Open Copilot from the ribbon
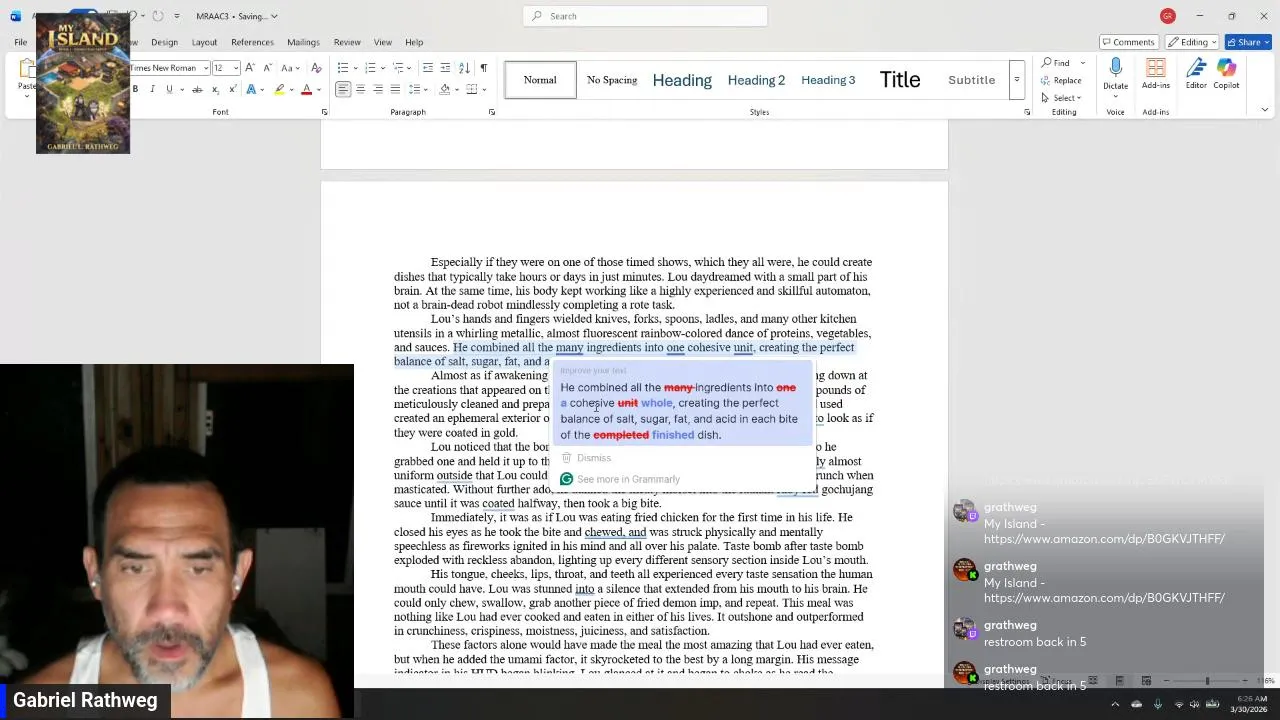The width and height of the screenshot is (1280, 720). 1226,74
